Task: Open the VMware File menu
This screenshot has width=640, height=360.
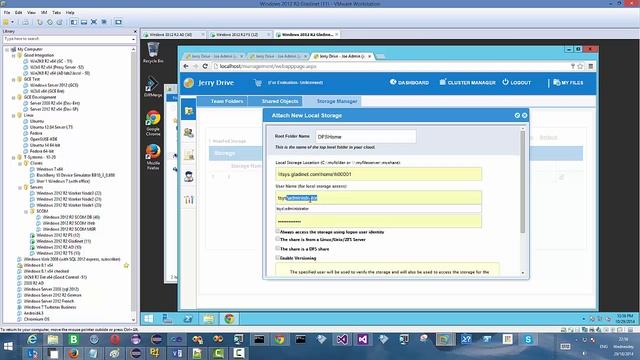Action: pos(7,13)
